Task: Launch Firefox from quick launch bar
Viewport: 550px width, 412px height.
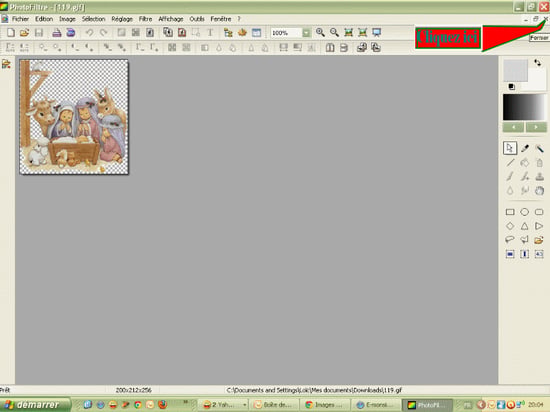Action: pos(162,405)
